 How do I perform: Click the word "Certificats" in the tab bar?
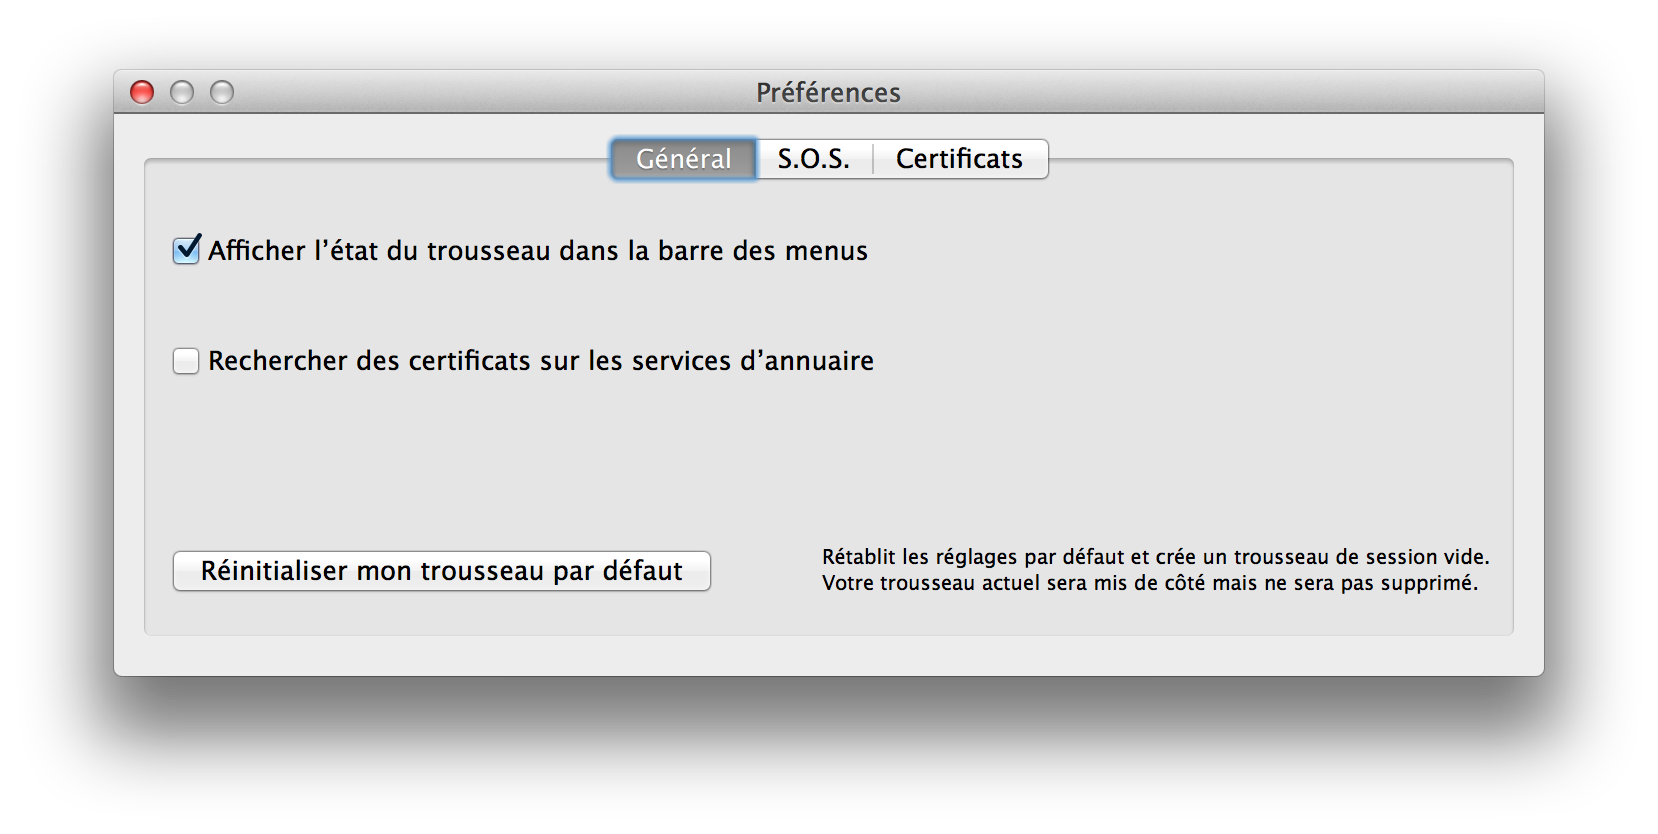[959, 159]
